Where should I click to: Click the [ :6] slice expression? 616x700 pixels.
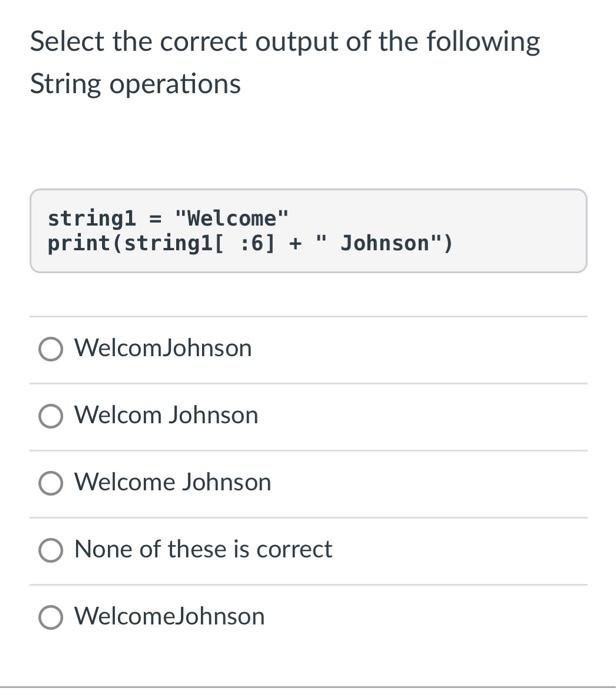point(246,244)
